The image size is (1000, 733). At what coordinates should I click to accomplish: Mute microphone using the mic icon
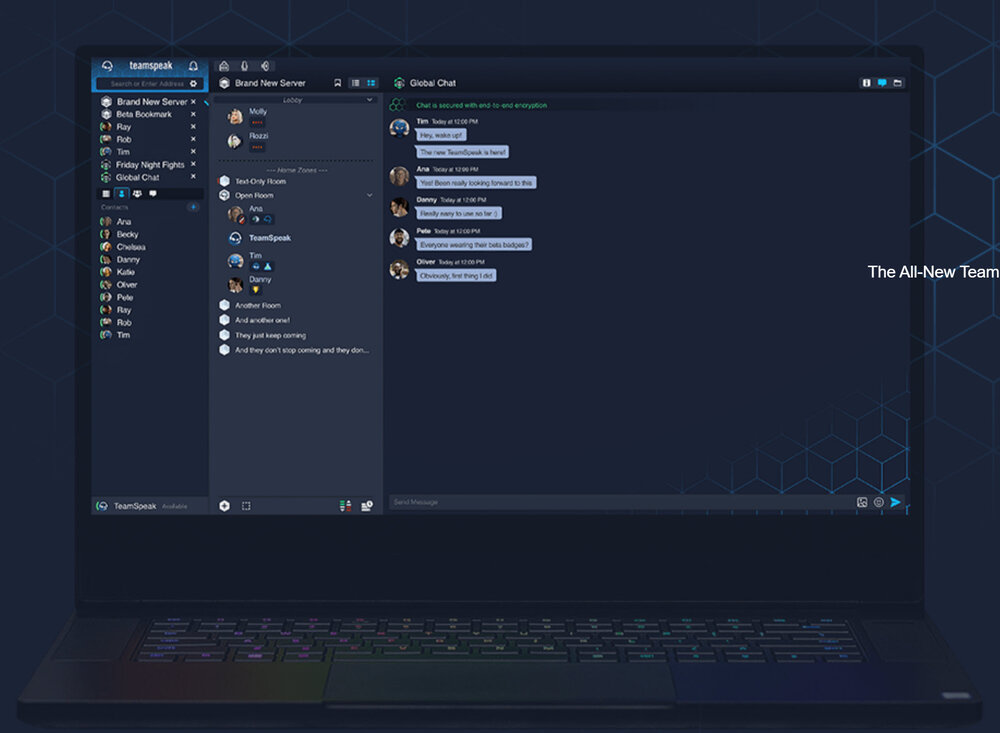pos(244,66)
